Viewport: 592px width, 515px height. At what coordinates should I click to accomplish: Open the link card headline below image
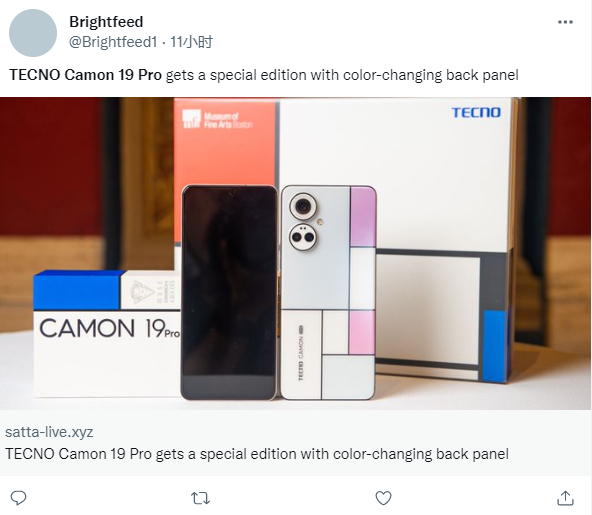[x=257, y=453]
